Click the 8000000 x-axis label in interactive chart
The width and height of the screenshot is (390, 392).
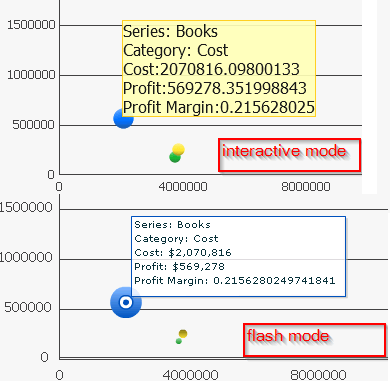pos(306,187)
